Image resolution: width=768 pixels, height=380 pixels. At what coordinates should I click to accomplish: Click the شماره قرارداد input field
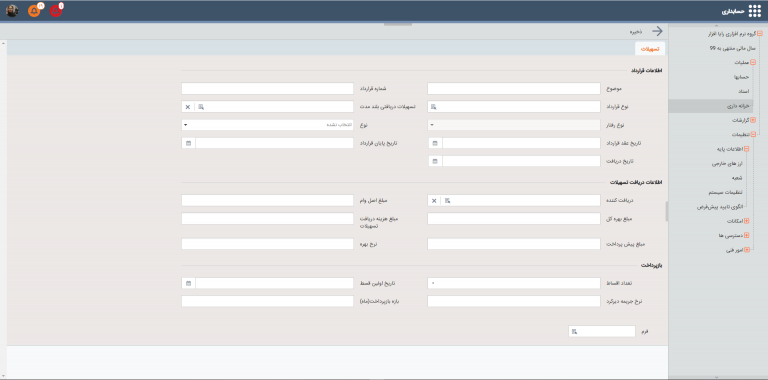pyautogui.click(x=267, y=89)
